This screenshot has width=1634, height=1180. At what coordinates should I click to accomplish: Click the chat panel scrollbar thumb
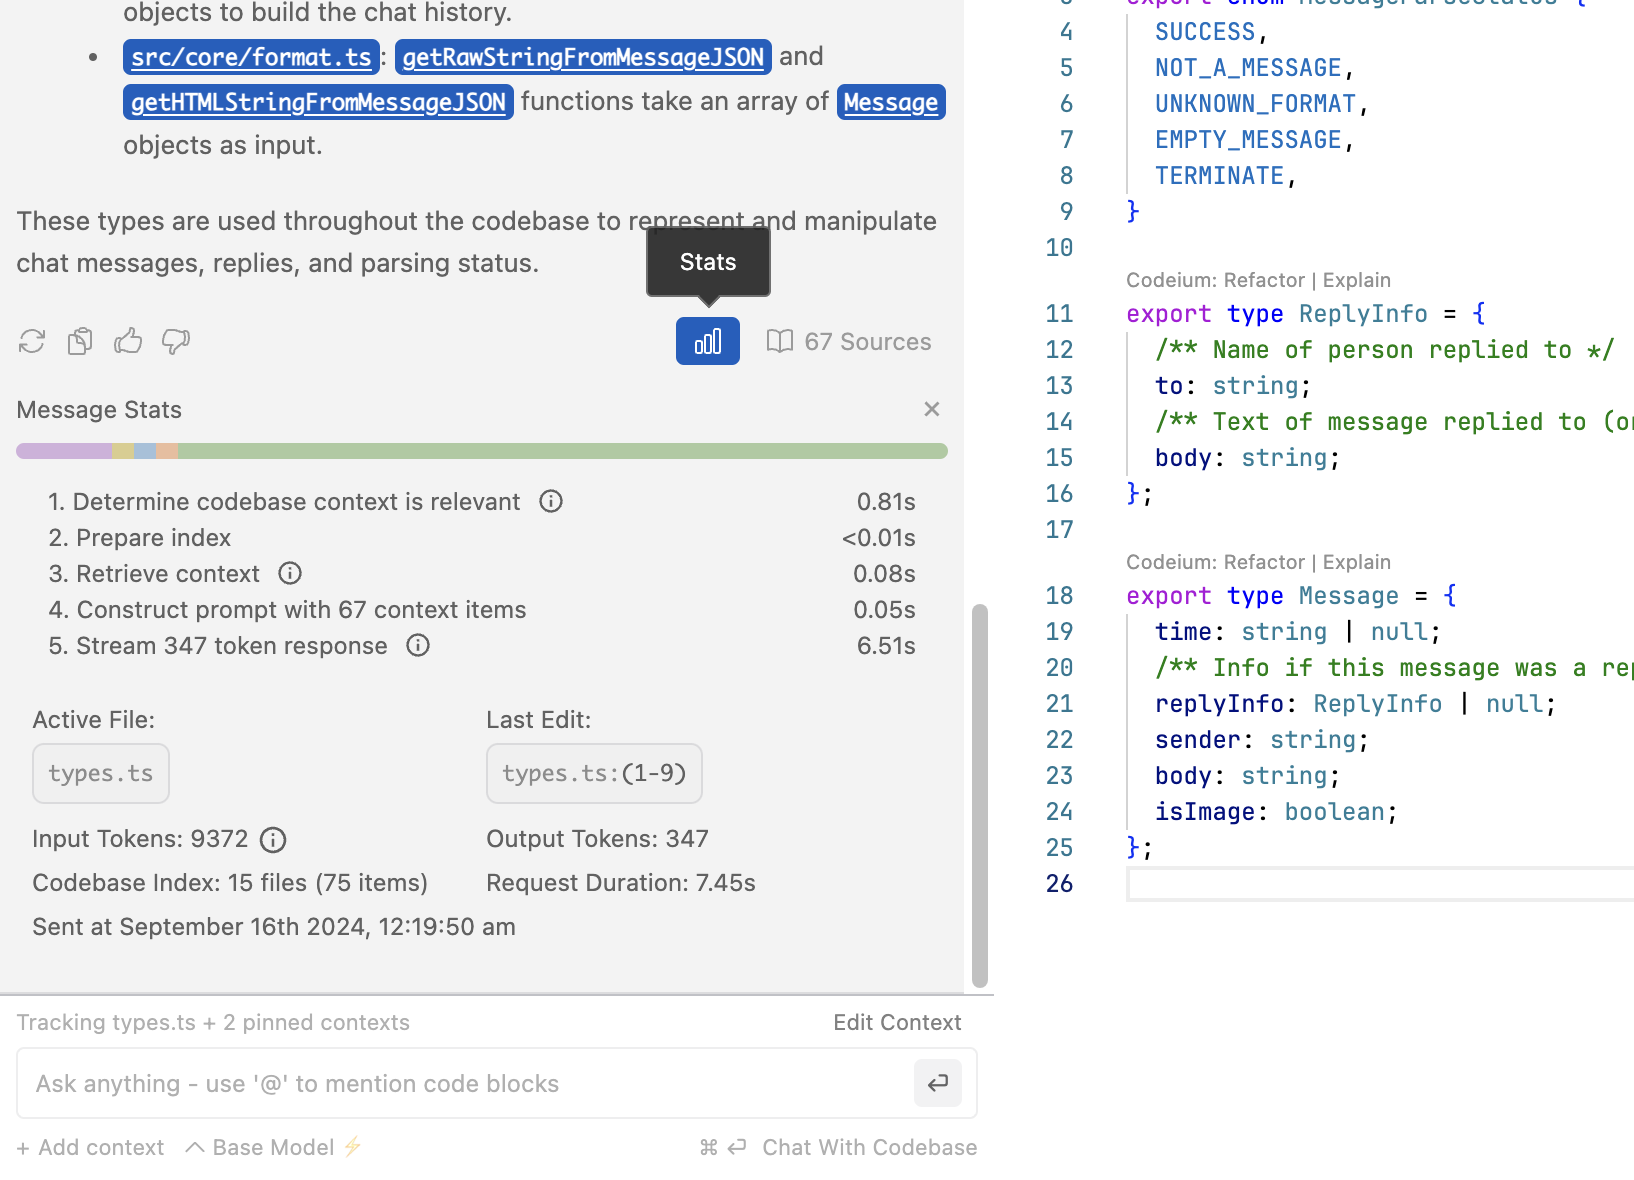point(980,795)
